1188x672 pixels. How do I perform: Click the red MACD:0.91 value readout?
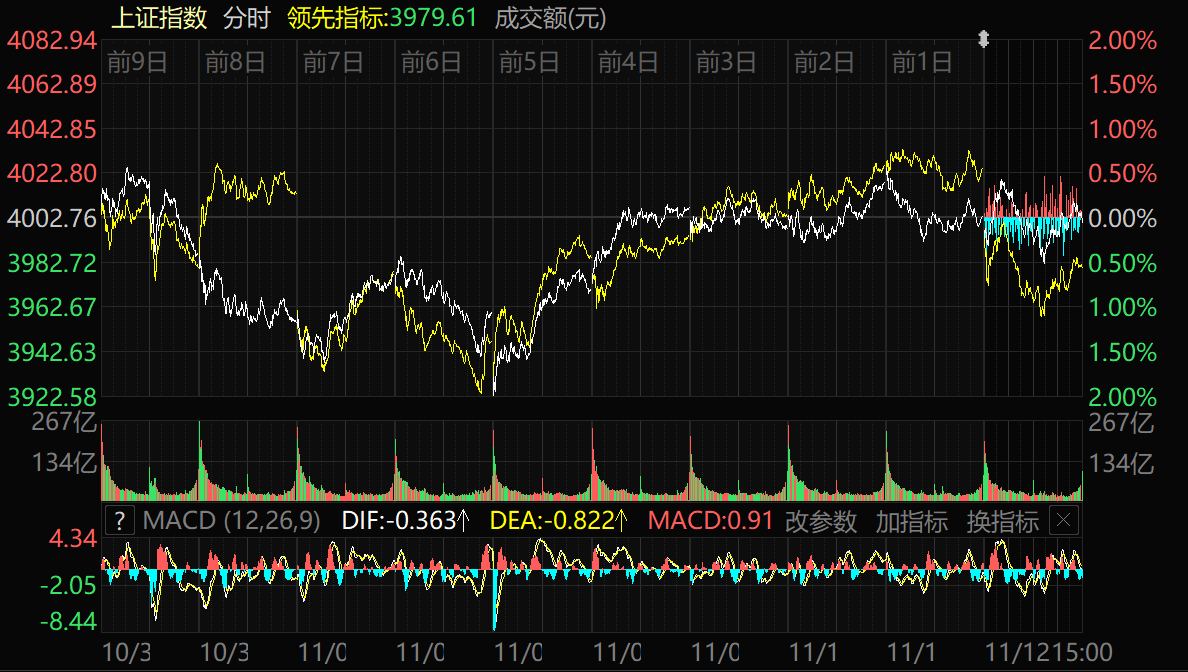click(710, 521)
